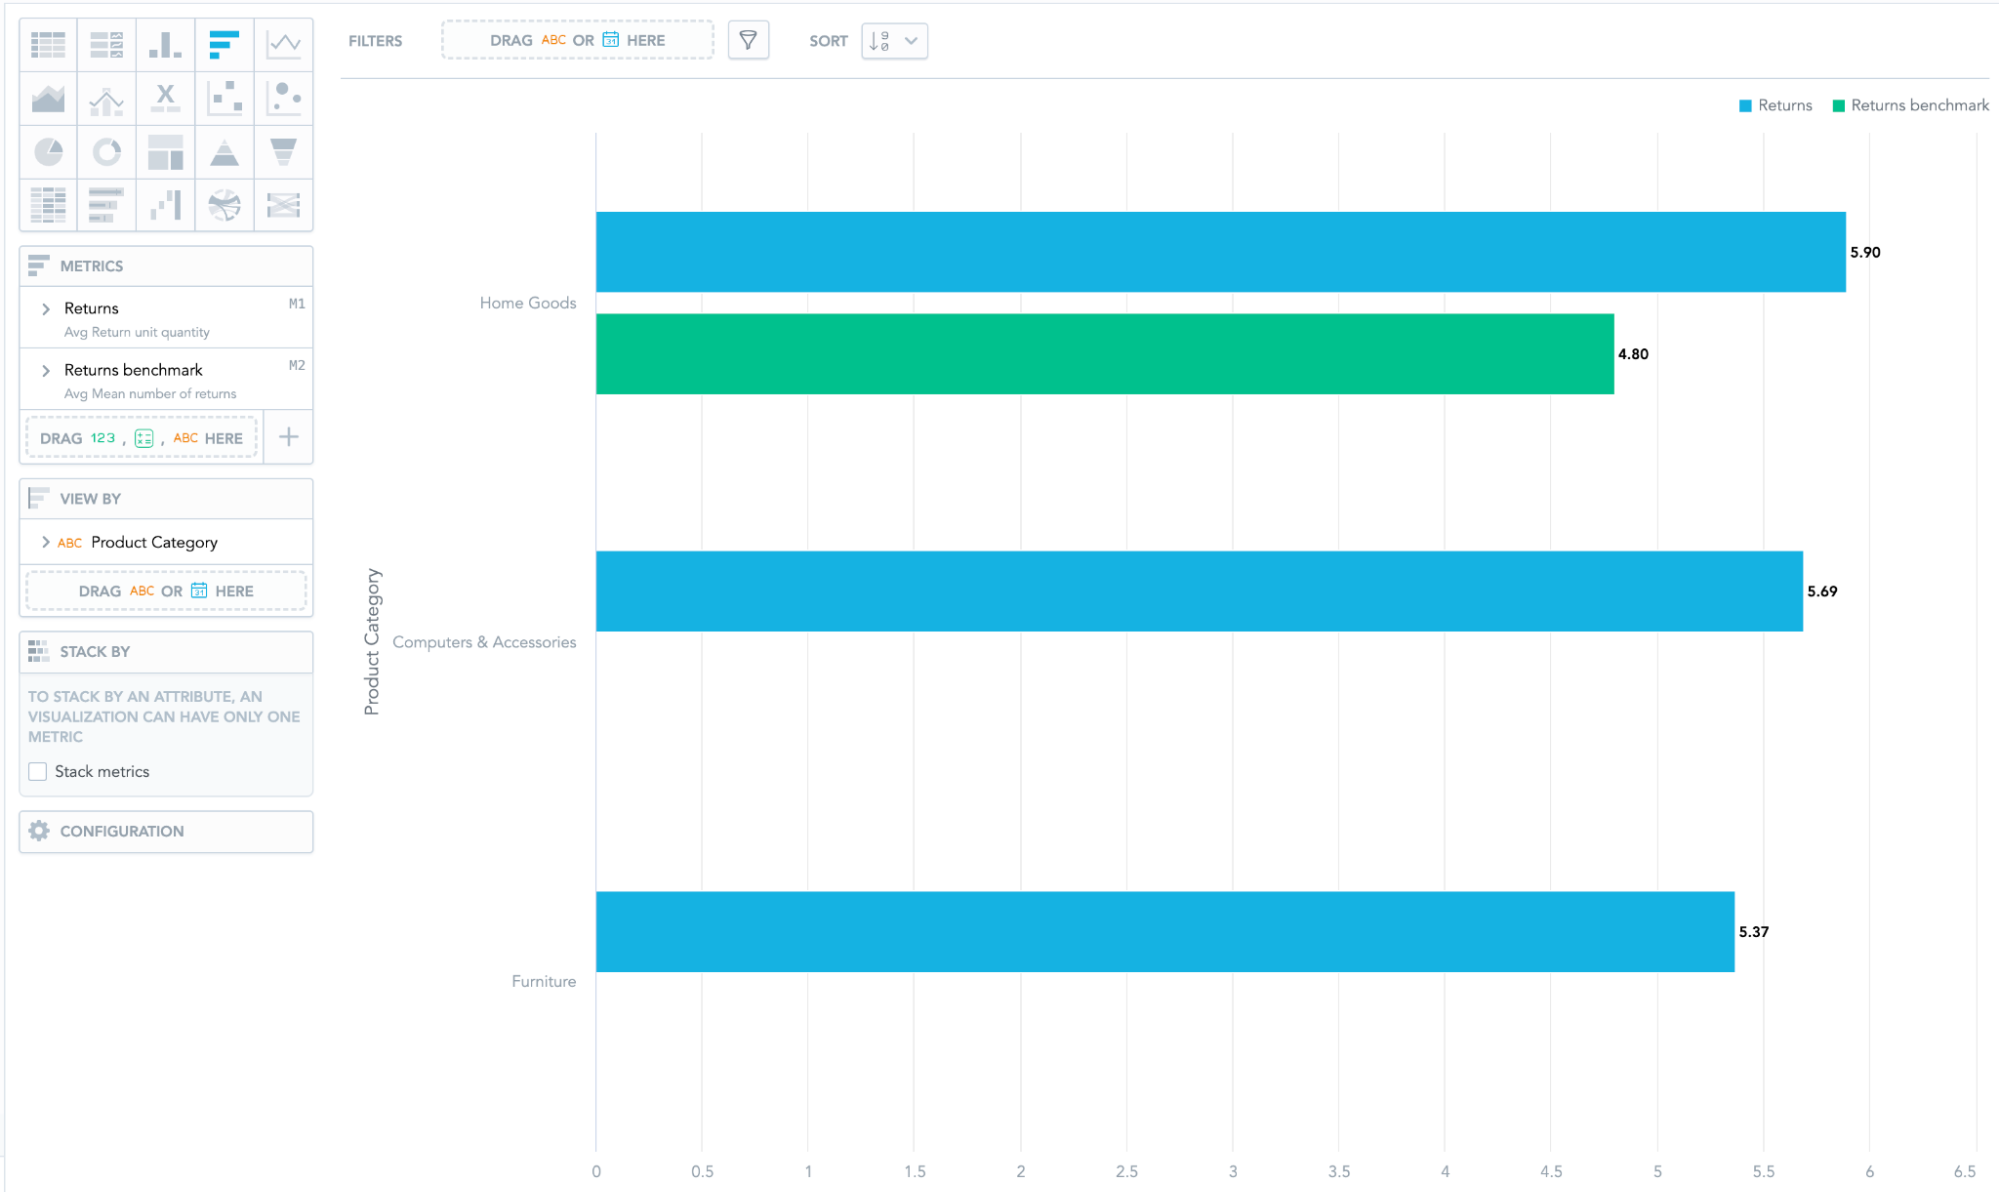Screen dimensions: 1999x1192
Task: Toggle Returns metric expander
Action: pos(48,308)
